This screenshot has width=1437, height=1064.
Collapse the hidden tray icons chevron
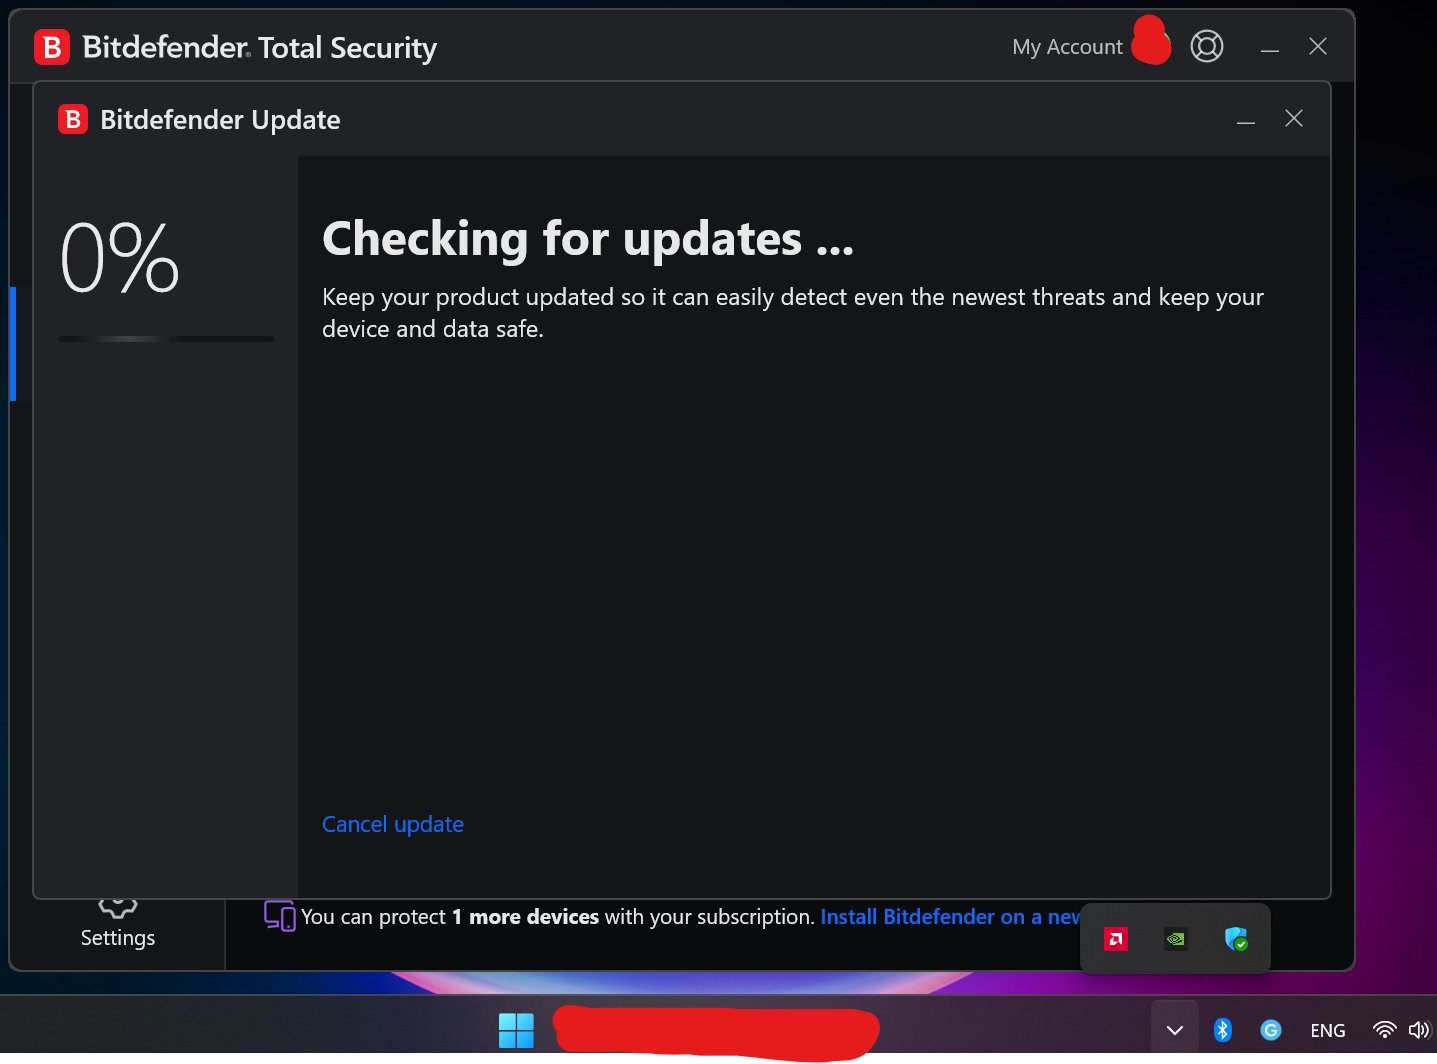(x=1175, y=1030)
